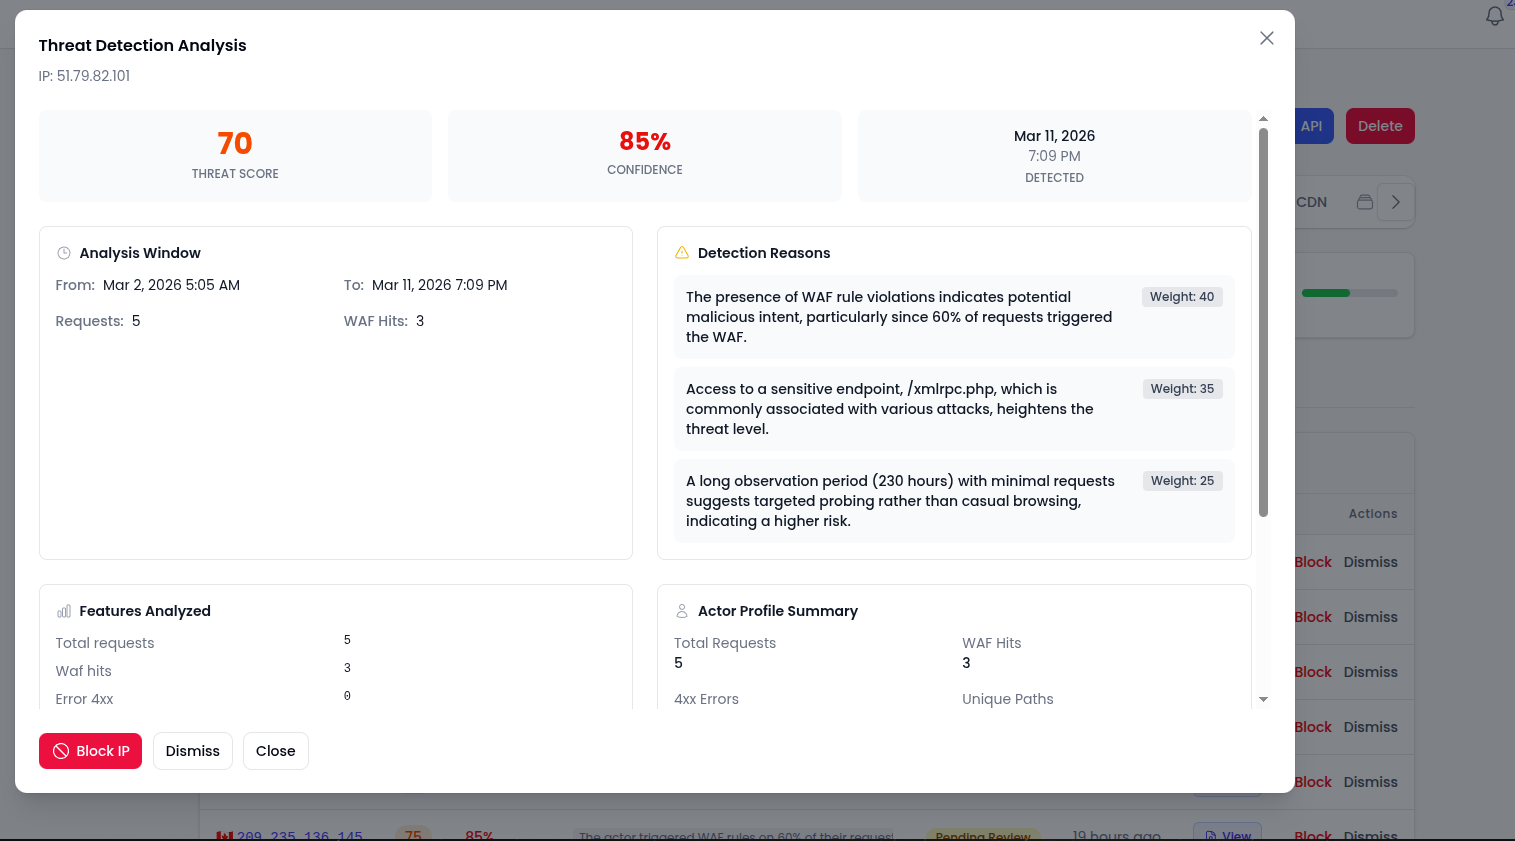Close the Threat Detection Analysis dialog with X

click(1266, 38)
